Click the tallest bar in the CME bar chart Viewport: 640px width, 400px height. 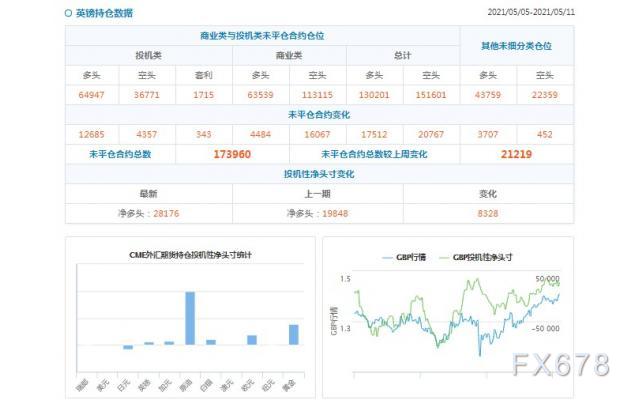(190, 318)
